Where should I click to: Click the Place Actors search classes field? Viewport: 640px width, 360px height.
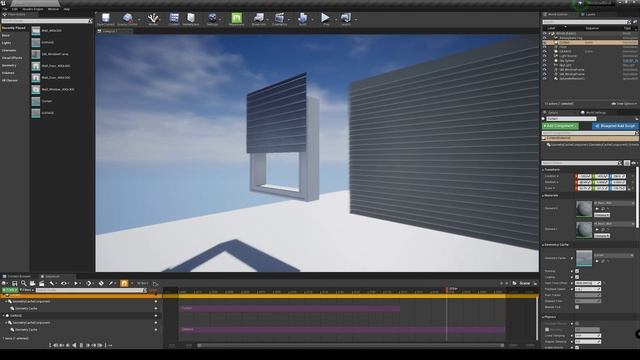point(46,21)
